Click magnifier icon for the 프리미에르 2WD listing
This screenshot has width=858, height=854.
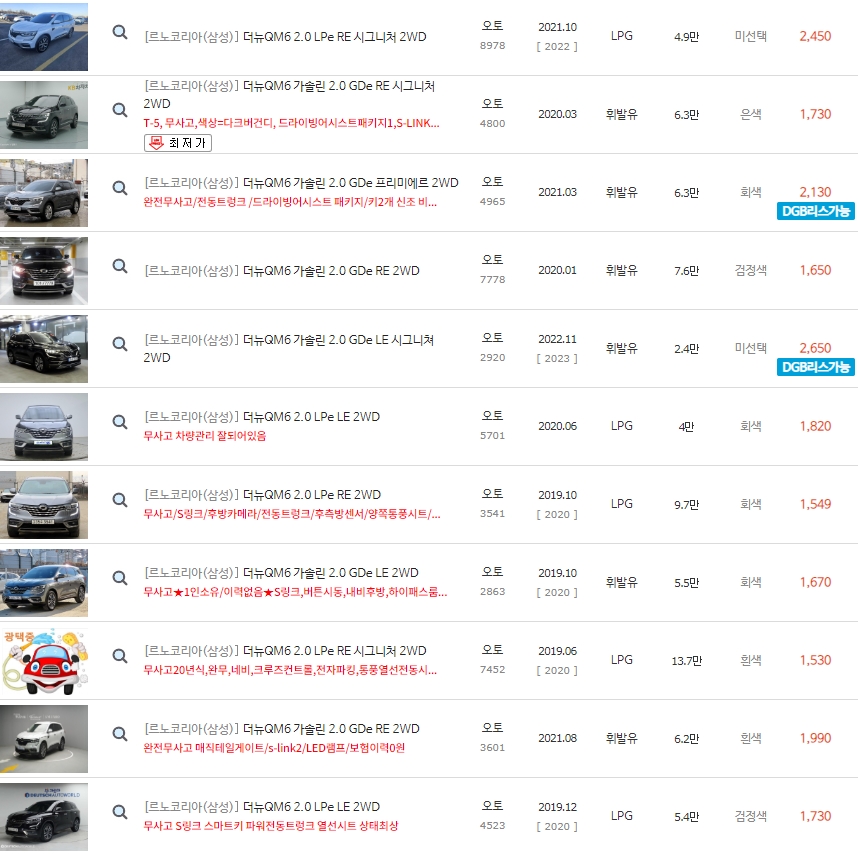tap(120, 188)
